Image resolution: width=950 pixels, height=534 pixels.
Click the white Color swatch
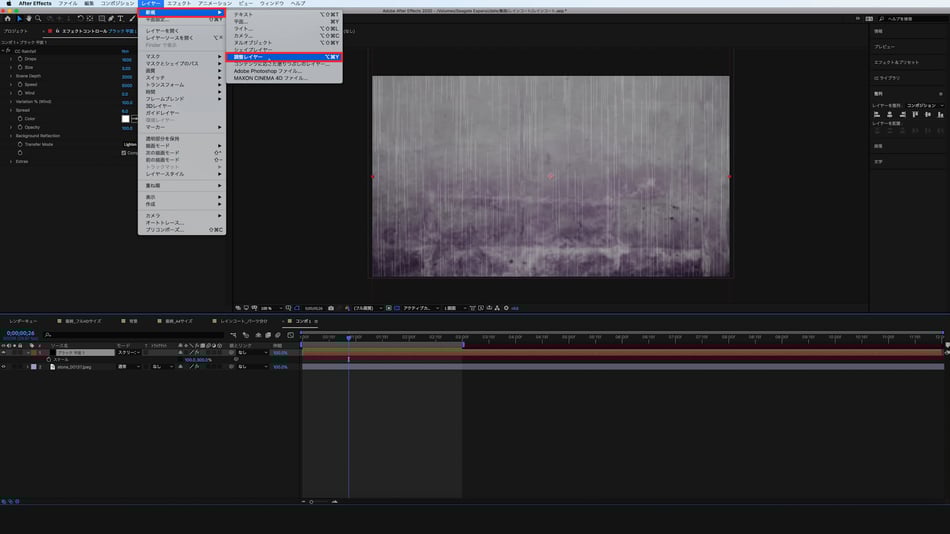pos(126,119)
